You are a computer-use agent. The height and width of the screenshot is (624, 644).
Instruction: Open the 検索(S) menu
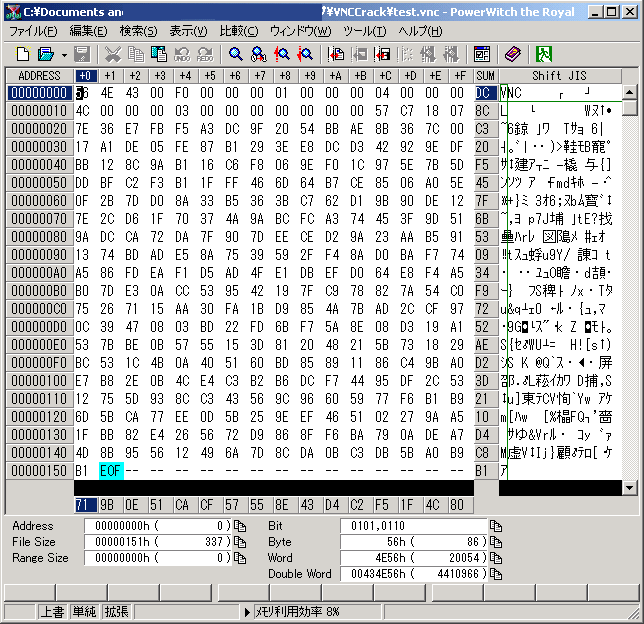tap(138, 31)
